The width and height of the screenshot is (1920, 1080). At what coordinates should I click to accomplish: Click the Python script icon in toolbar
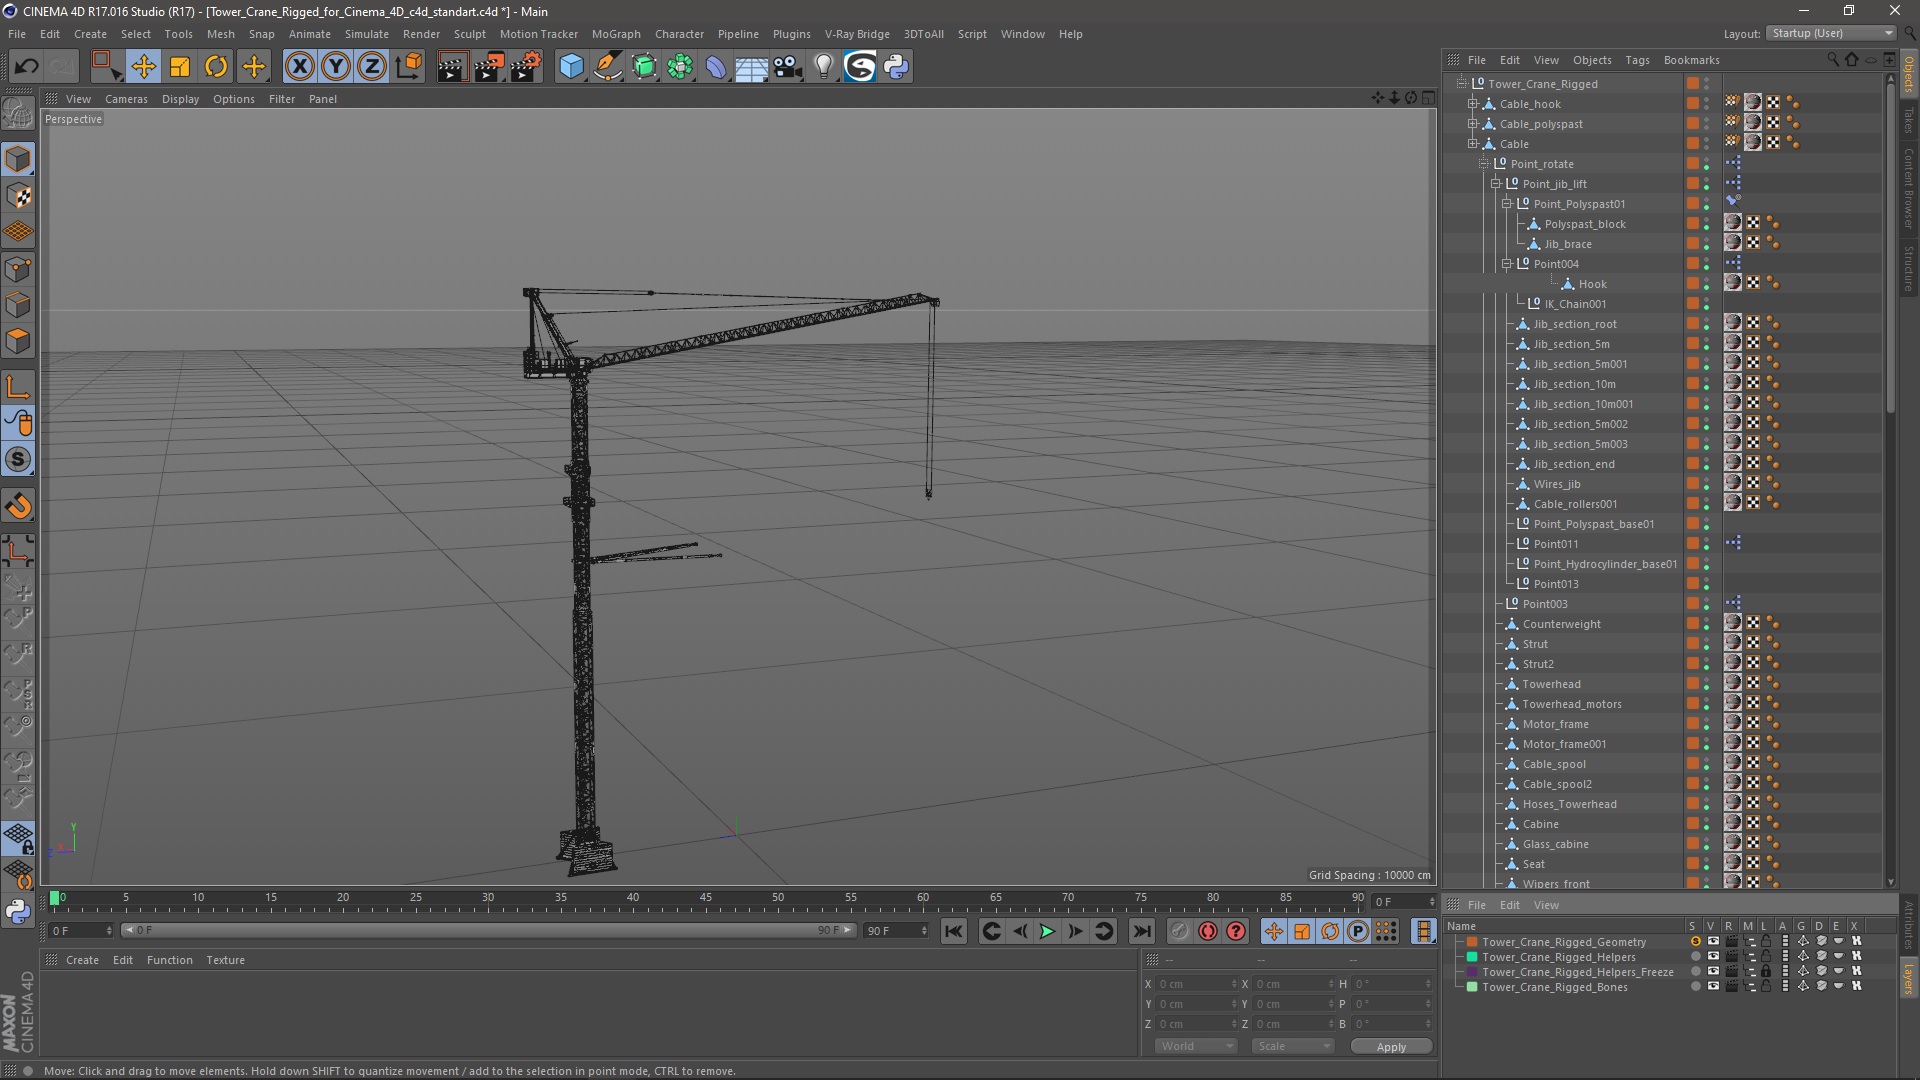point(897,67)
